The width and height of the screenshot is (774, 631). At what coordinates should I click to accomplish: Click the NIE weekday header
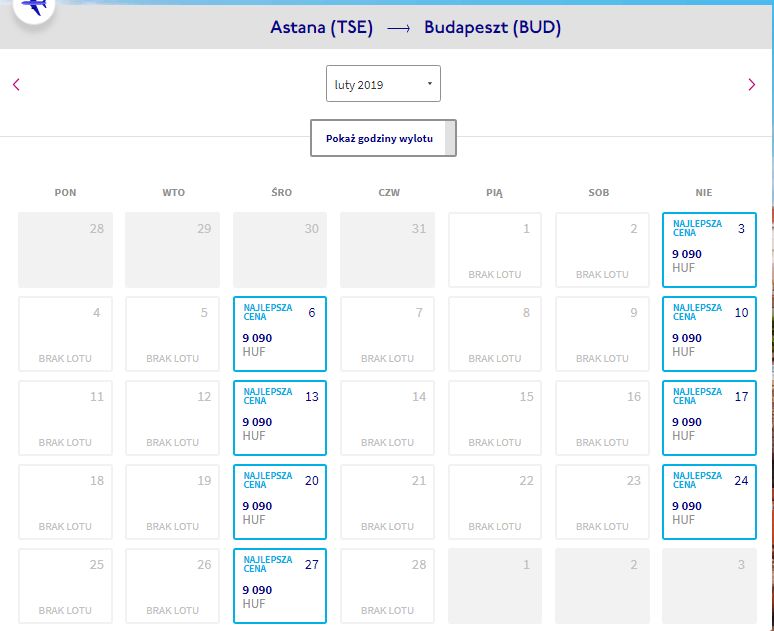703,193
